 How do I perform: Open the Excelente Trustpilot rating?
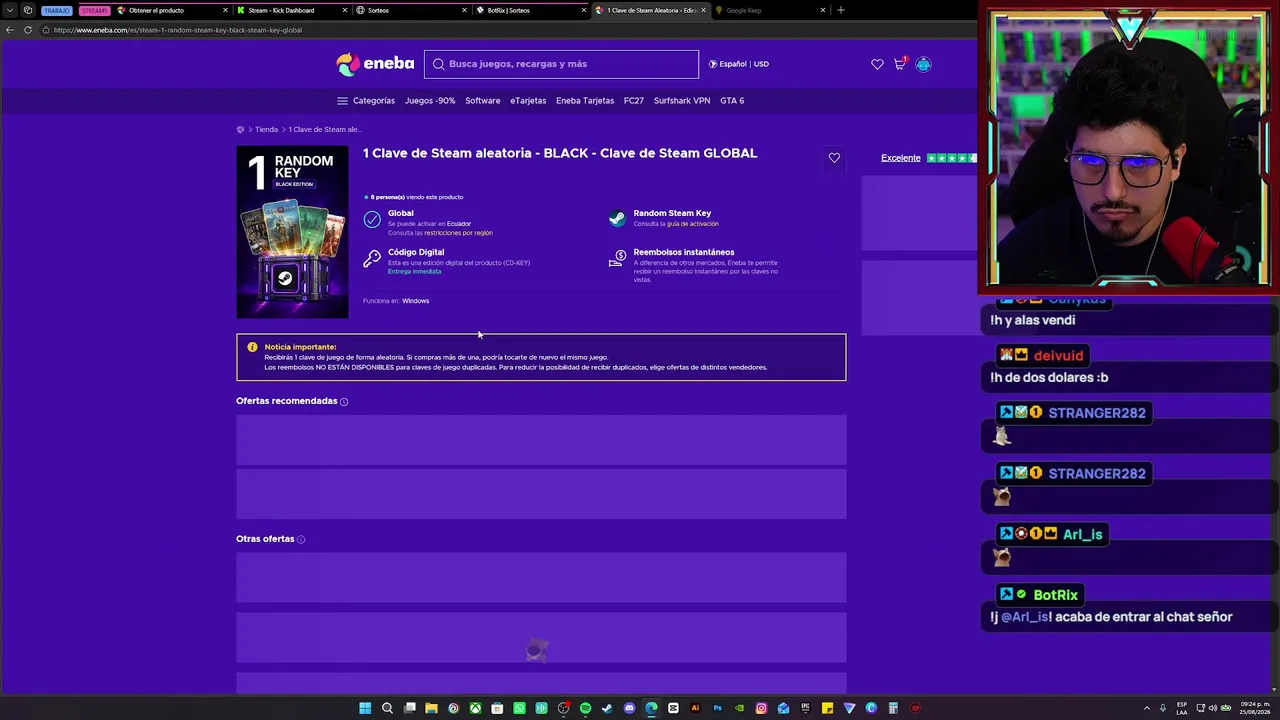coord(900,158)
